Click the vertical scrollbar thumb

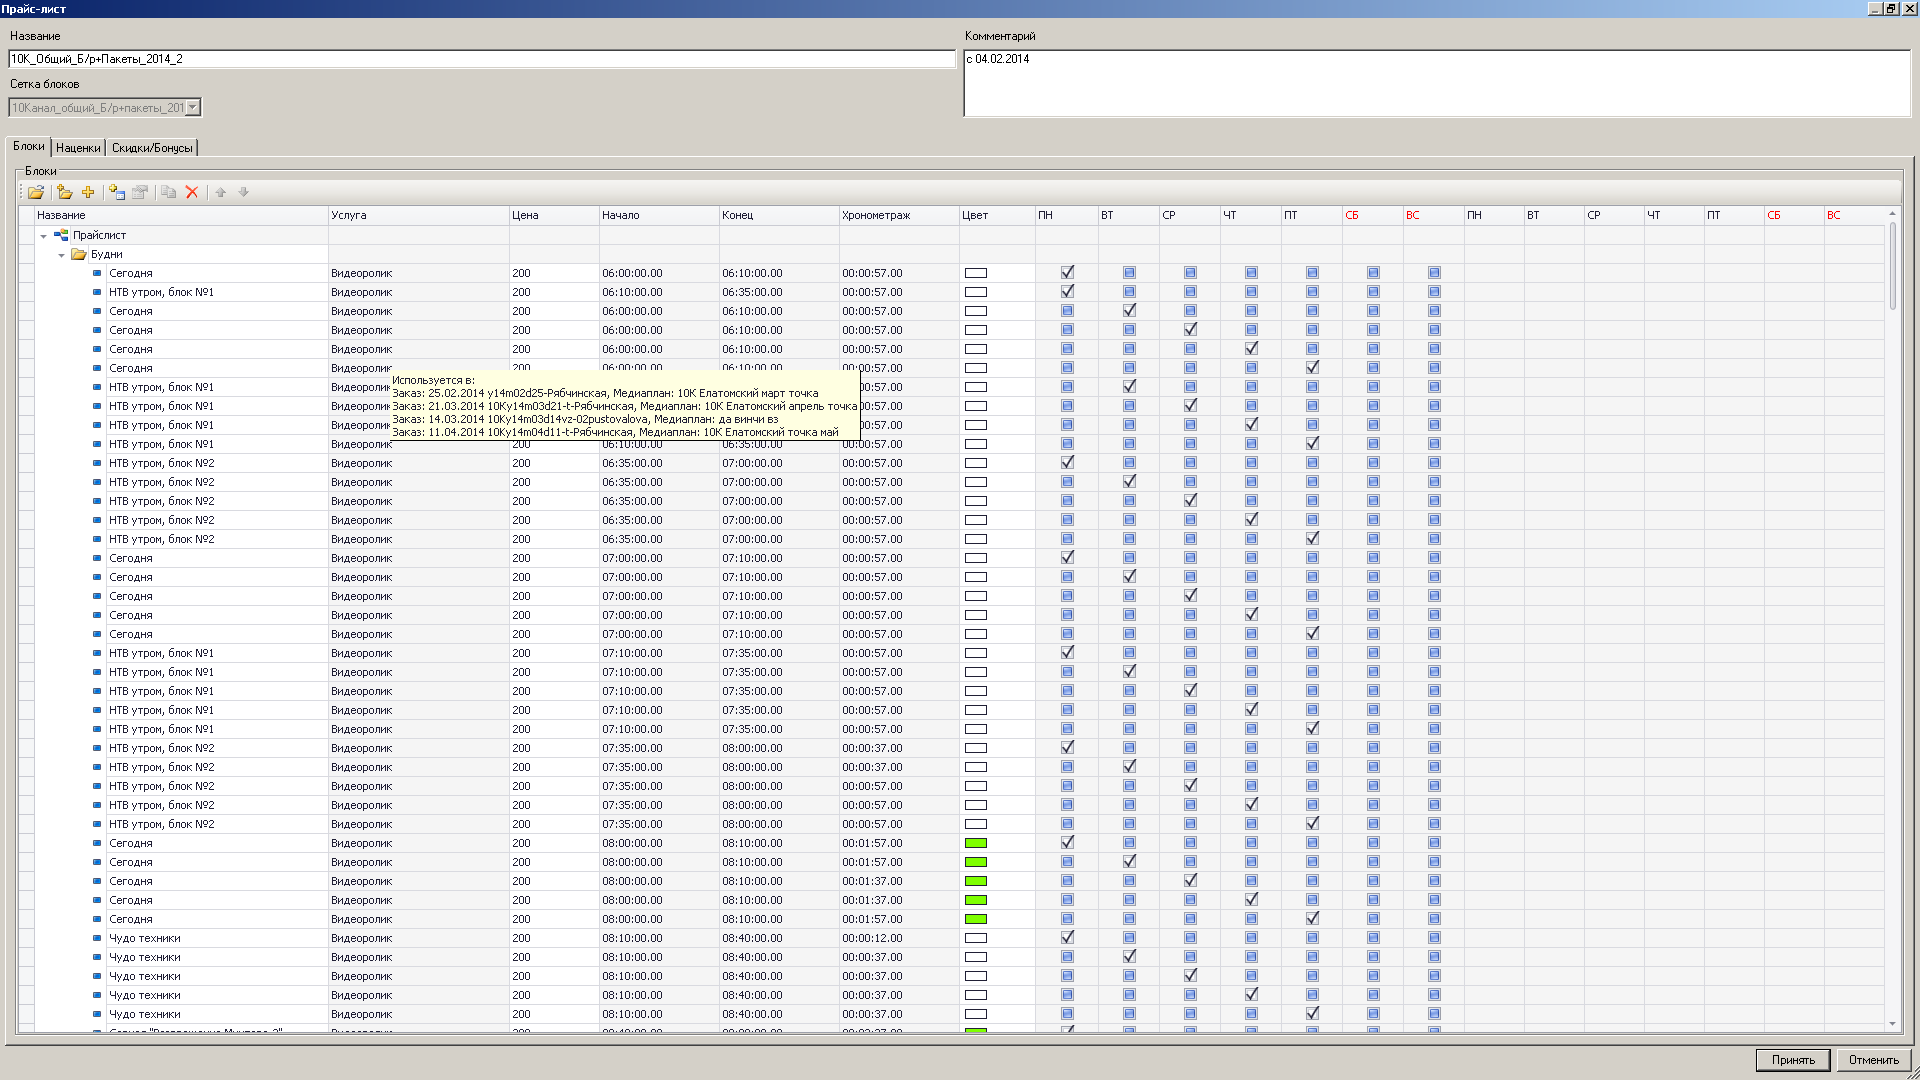[x=1892, y=265]
